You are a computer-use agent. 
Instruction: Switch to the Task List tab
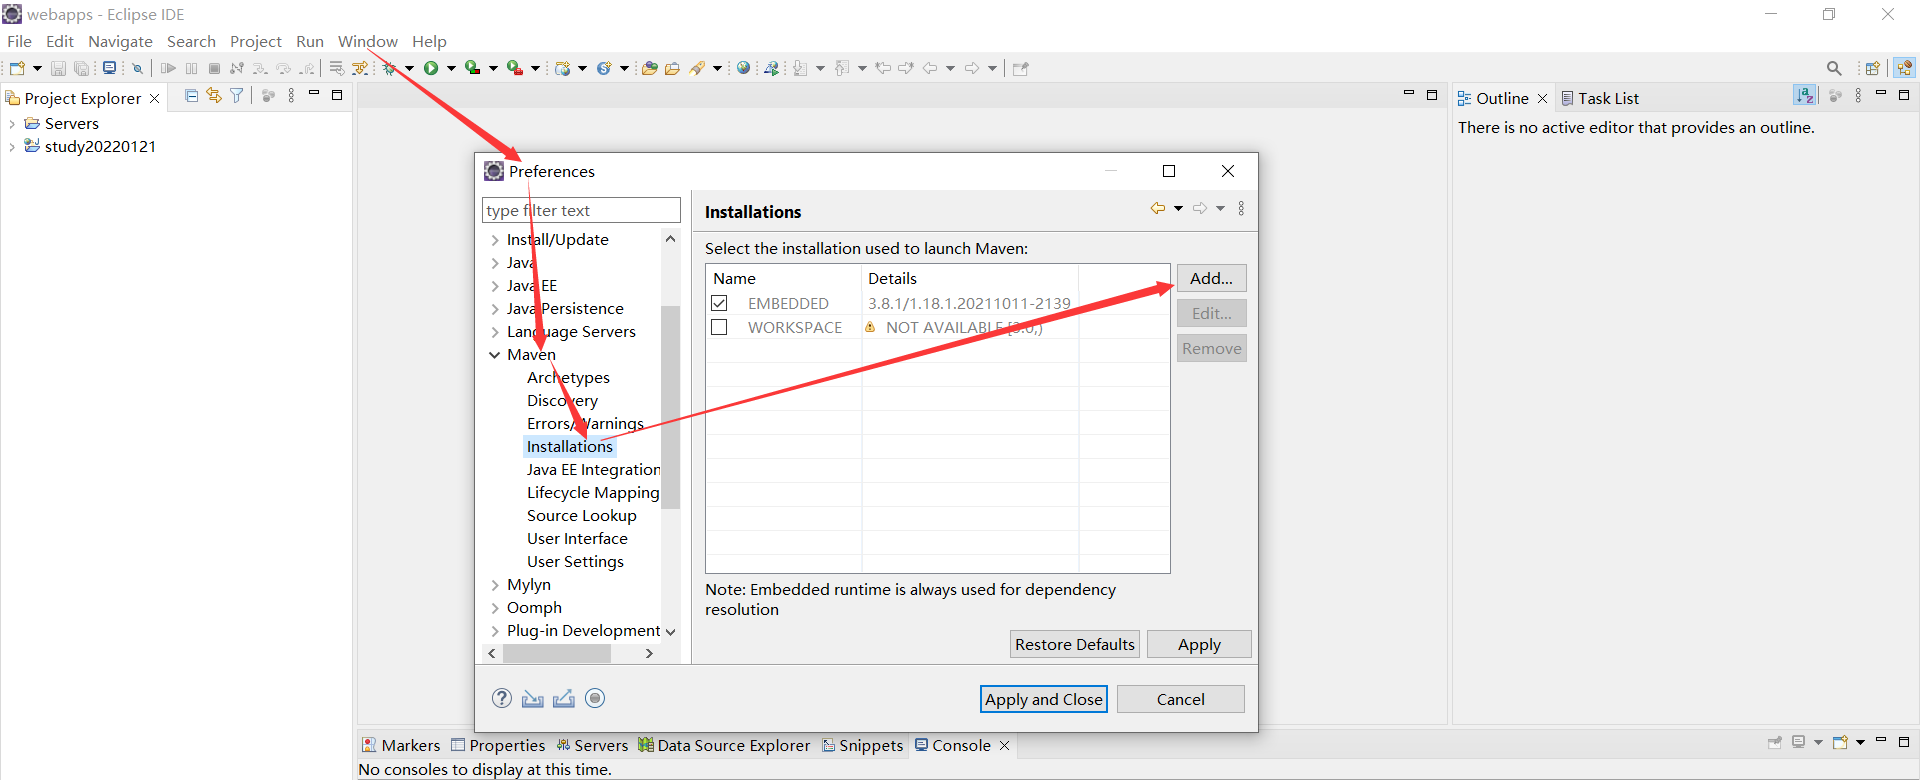pos(1600,98)
